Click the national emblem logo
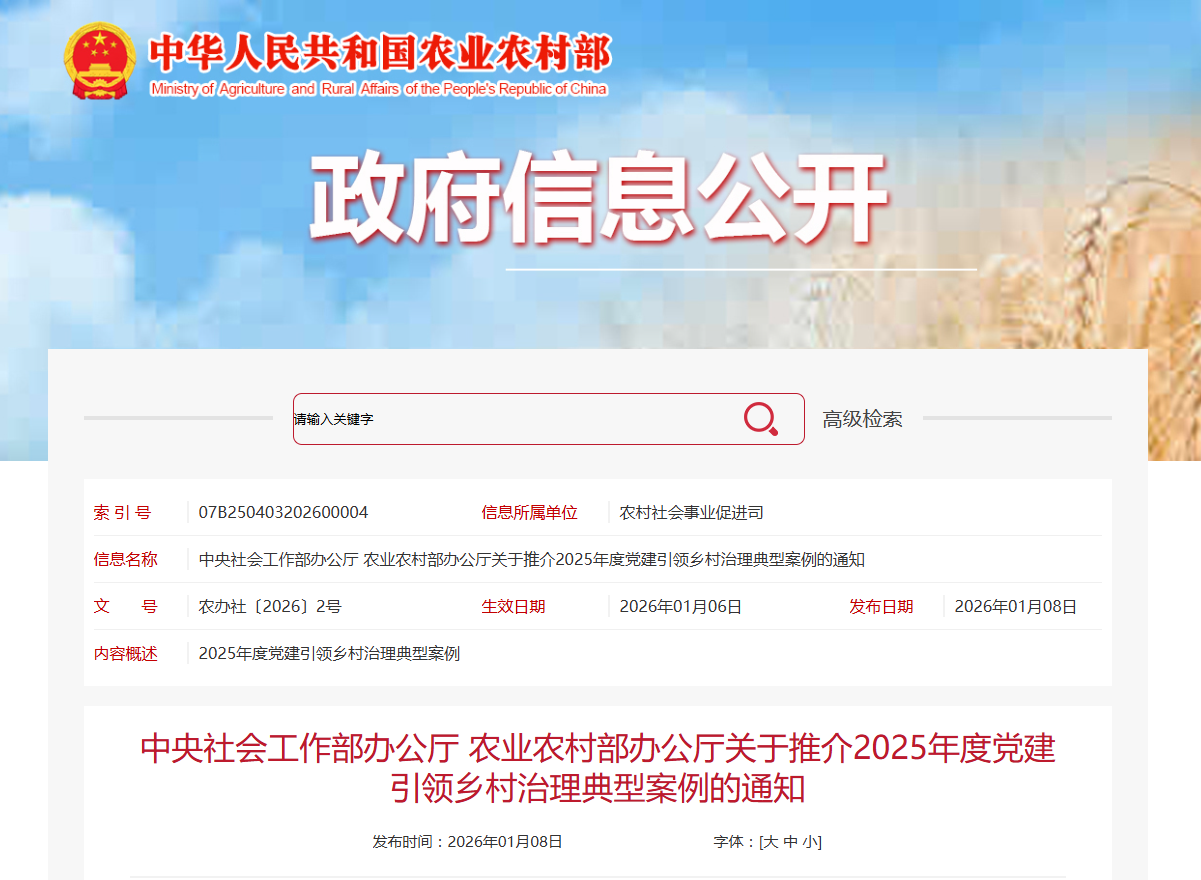The image size is (1201, 880). coord(99,61)
